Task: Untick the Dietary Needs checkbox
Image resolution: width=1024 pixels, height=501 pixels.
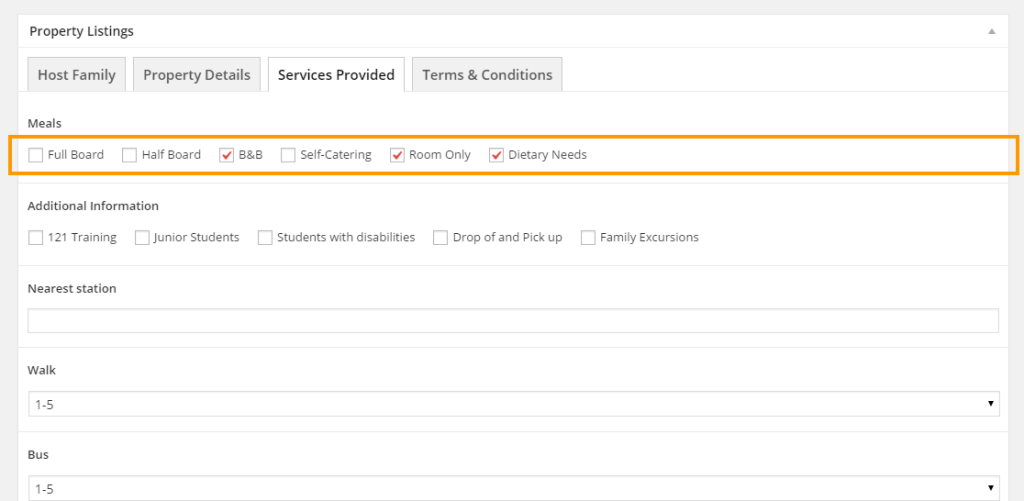Action: coord(496,155)
